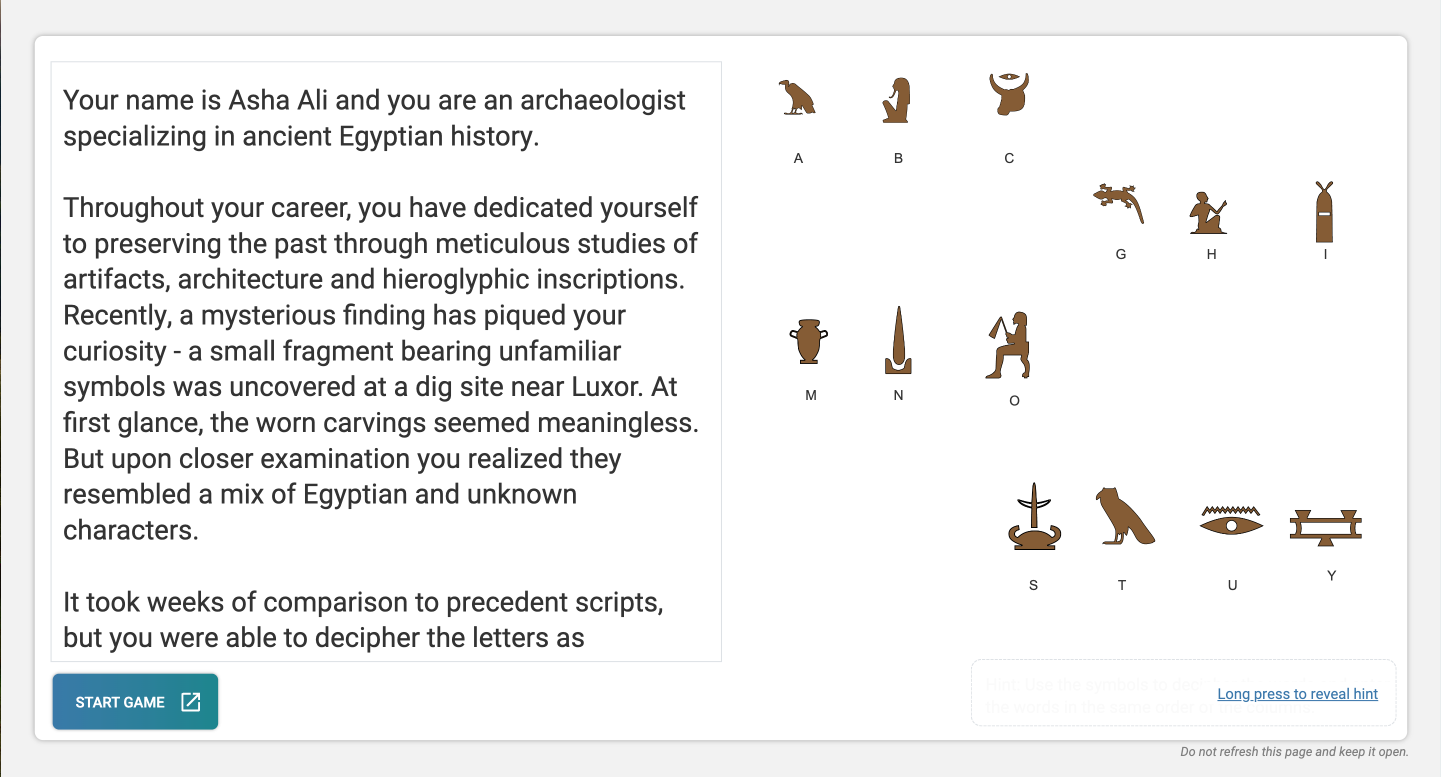This screenshot has width=1441, height=777.
Task: Select the tall vessel hieroglyph labeled I
Action: point(1324,212)
